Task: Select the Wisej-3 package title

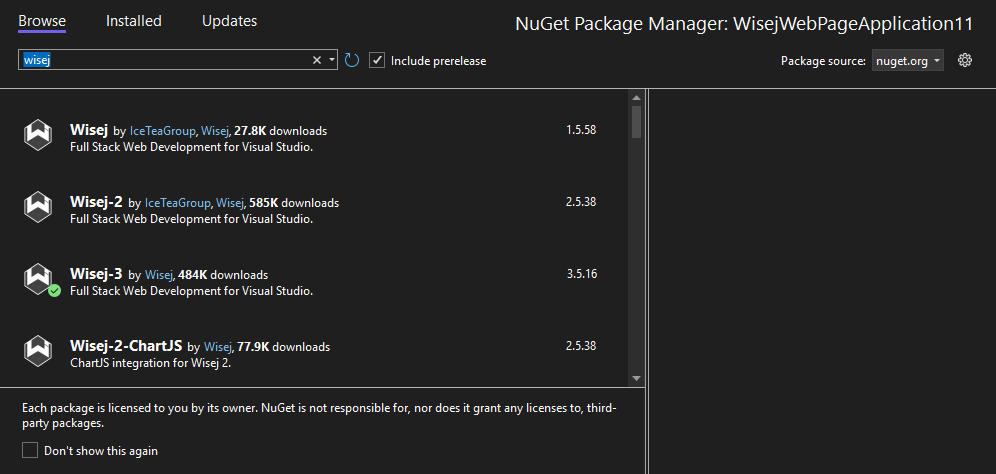Action: (x=97, y=274)
